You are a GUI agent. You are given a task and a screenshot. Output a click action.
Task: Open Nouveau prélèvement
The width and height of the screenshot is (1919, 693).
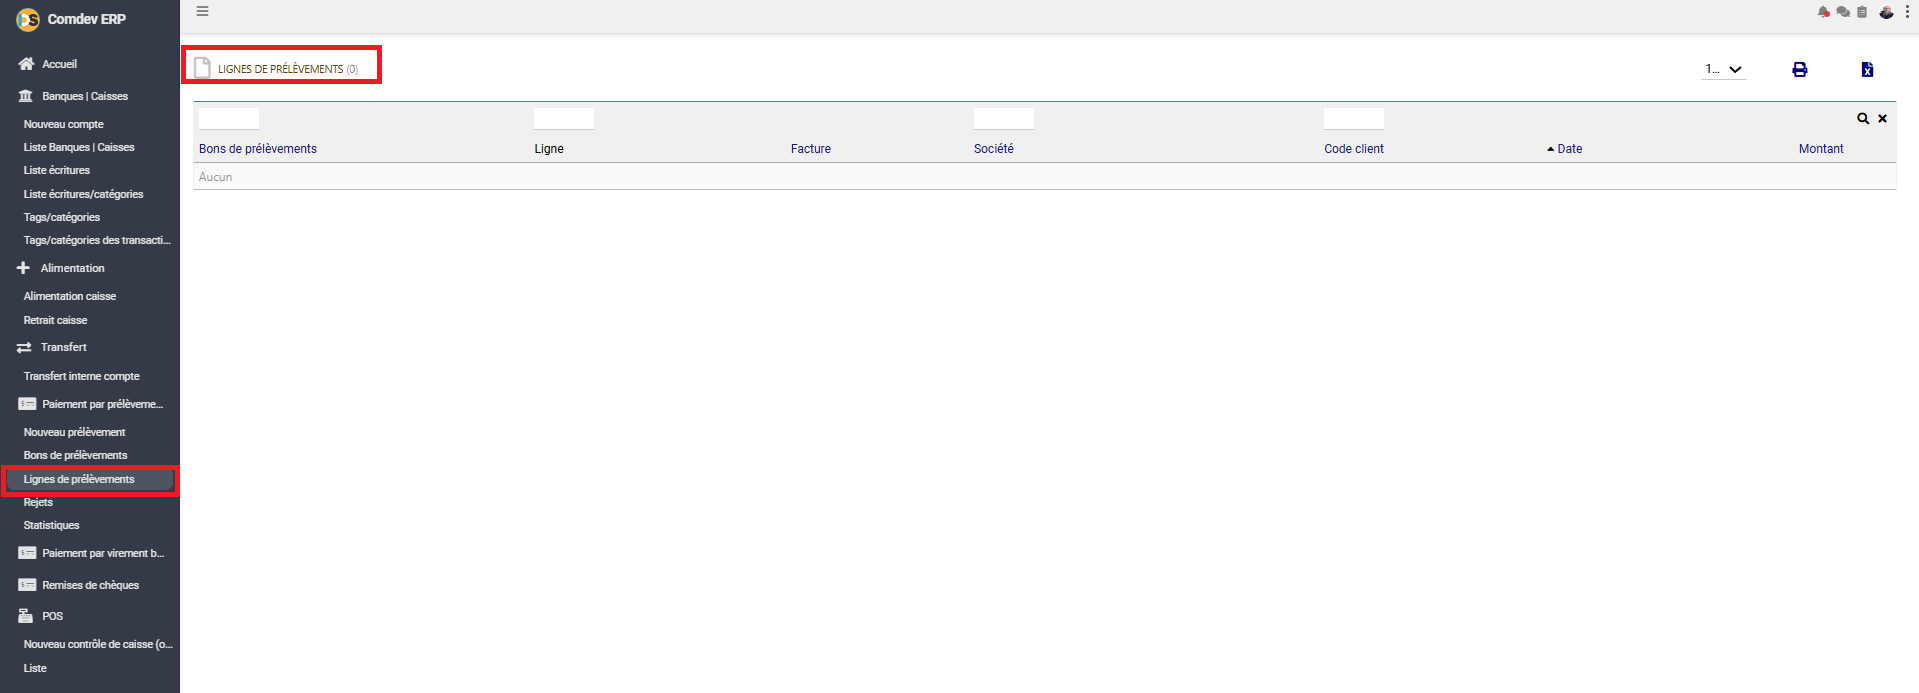click(x=74, y=432)
